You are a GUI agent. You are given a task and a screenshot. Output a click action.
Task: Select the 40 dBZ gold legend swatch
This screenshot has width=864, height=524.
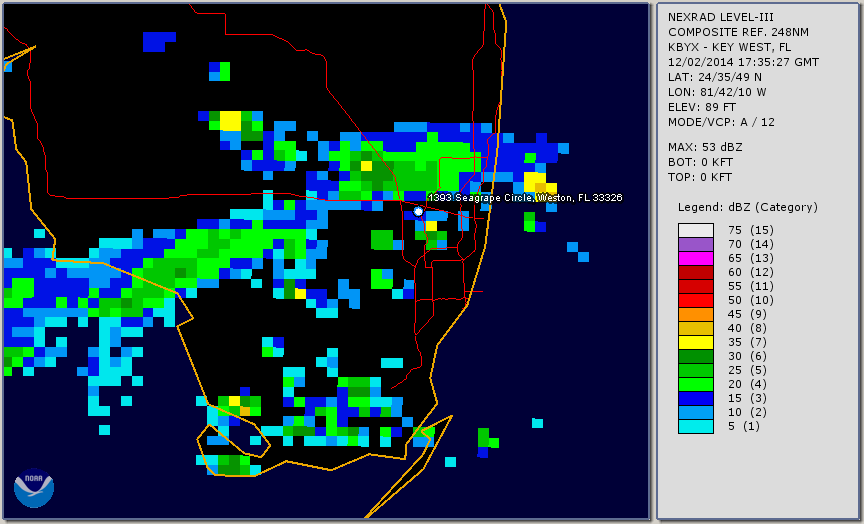tap(696, 328)
